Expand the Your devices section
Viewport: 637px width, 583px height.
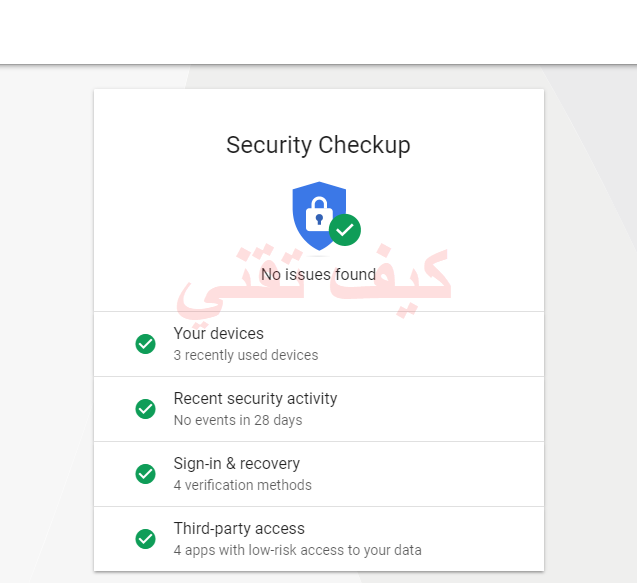tap(319, 344)
